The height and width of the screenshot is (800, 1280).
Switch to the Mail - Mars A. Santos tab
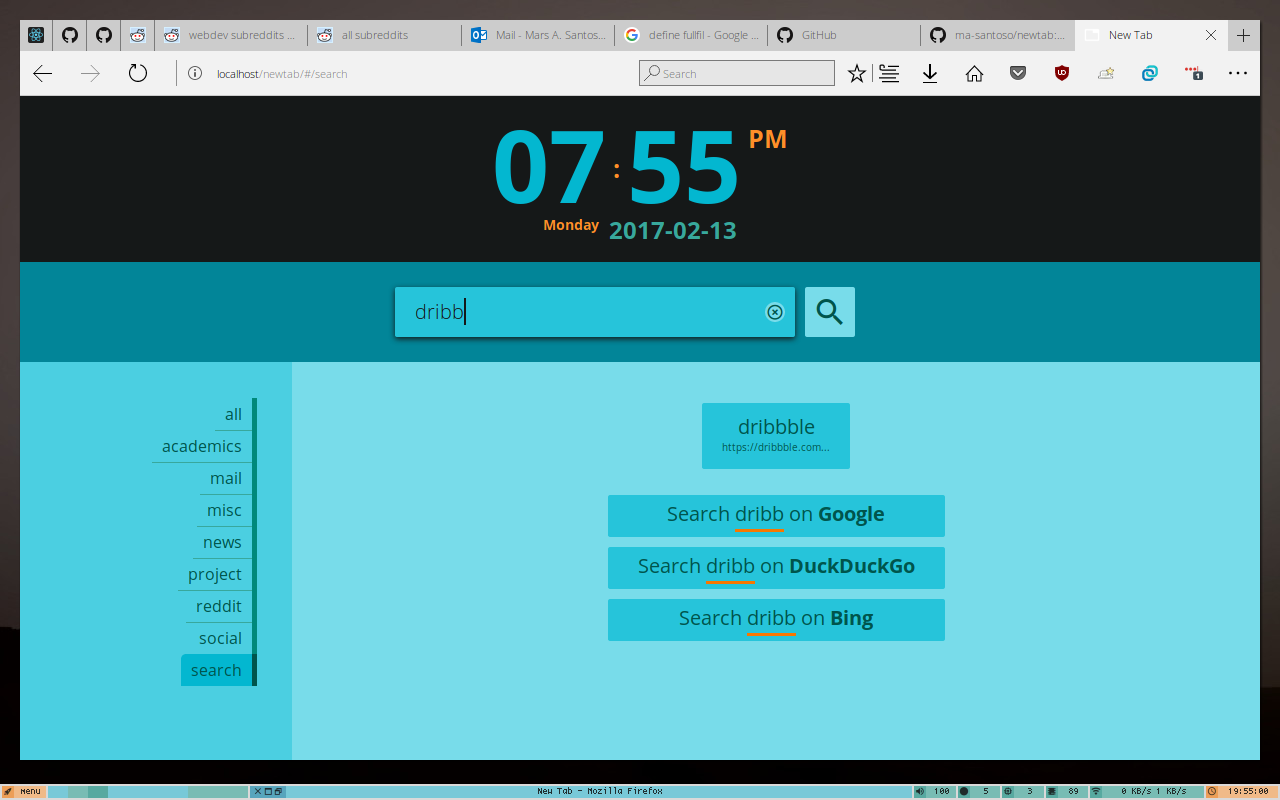[x=537, y=35]
